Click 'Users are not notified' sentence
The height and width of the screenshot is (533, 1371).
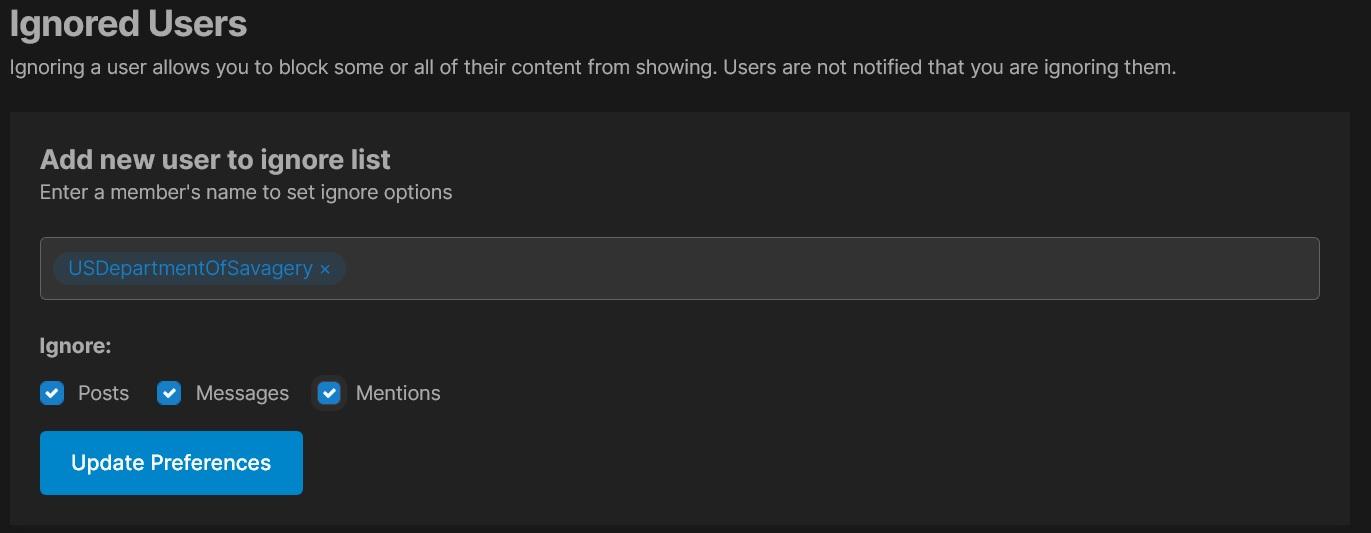(x=949, y=68)
